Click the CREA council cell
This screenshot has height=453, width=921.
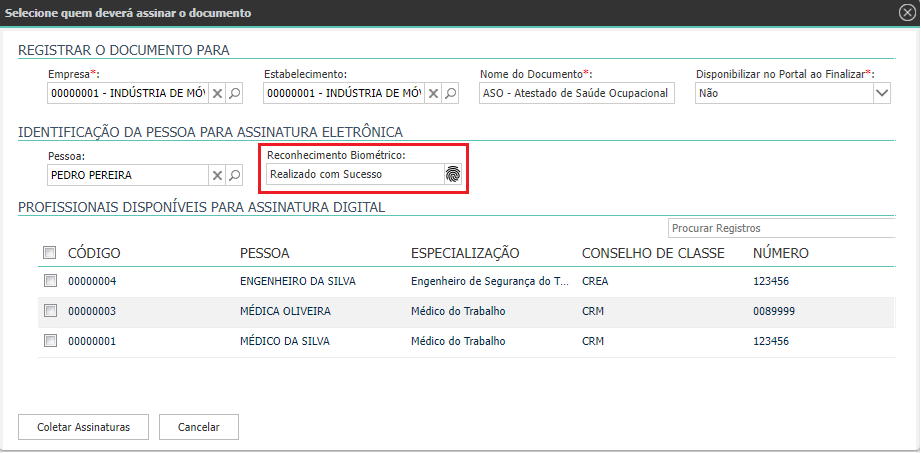[x=595, y=281]
